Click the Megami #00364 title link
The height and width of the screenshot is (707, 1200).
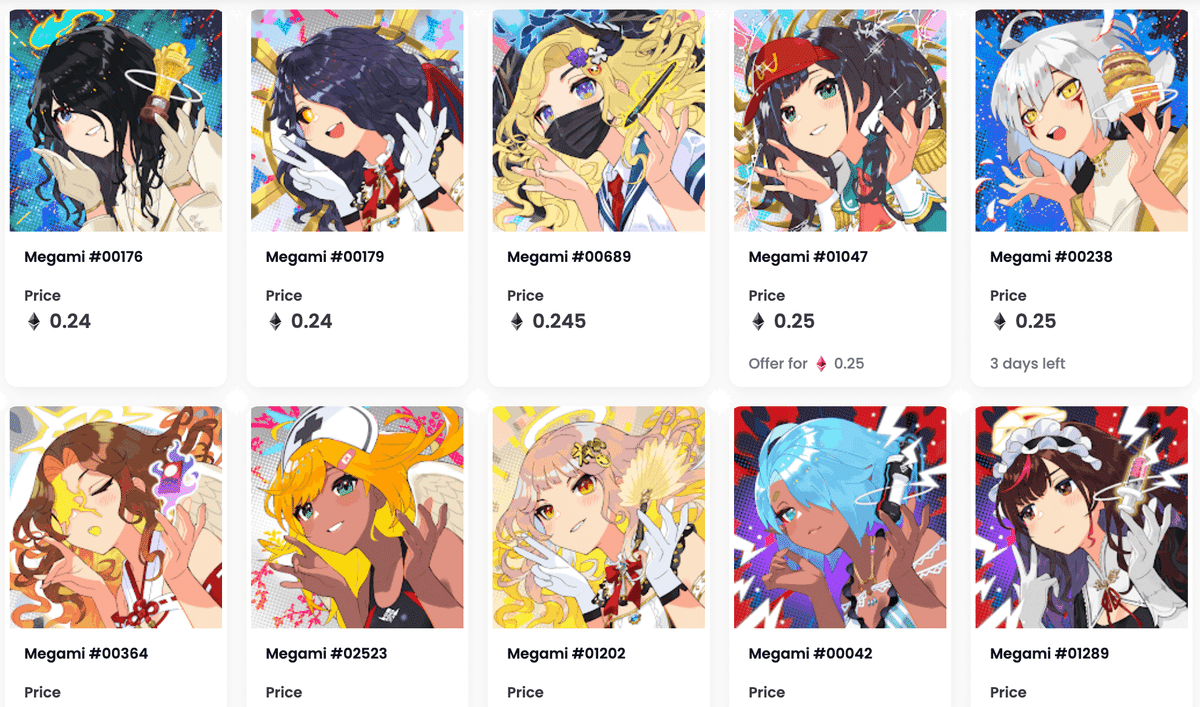(84, 654)
